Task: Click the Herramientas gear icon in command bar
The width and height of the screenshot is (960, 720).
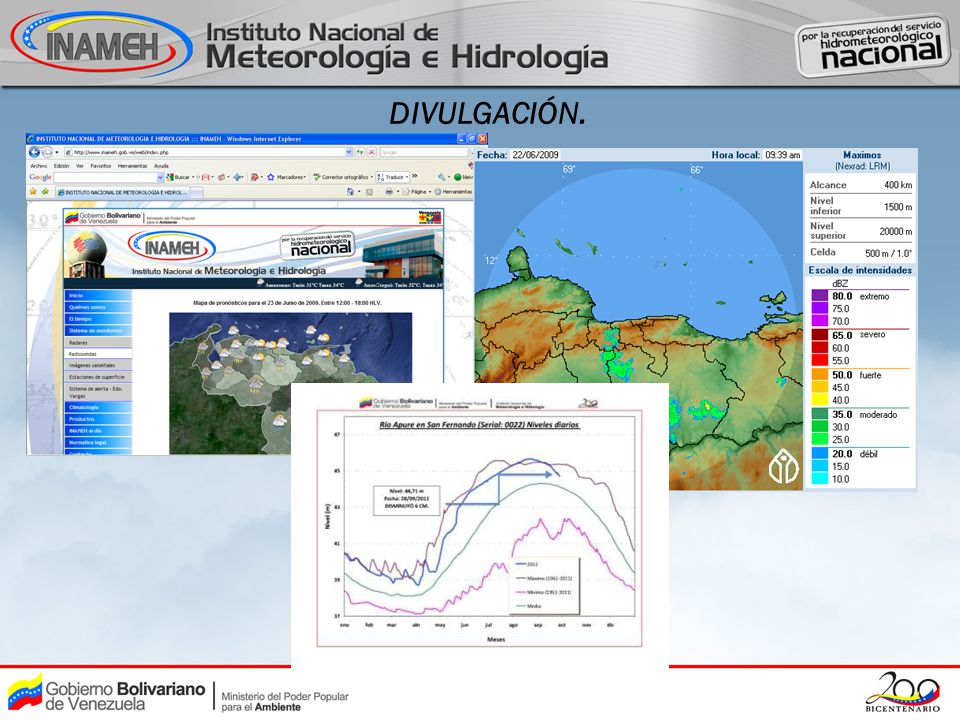Action: click(438, 192)
